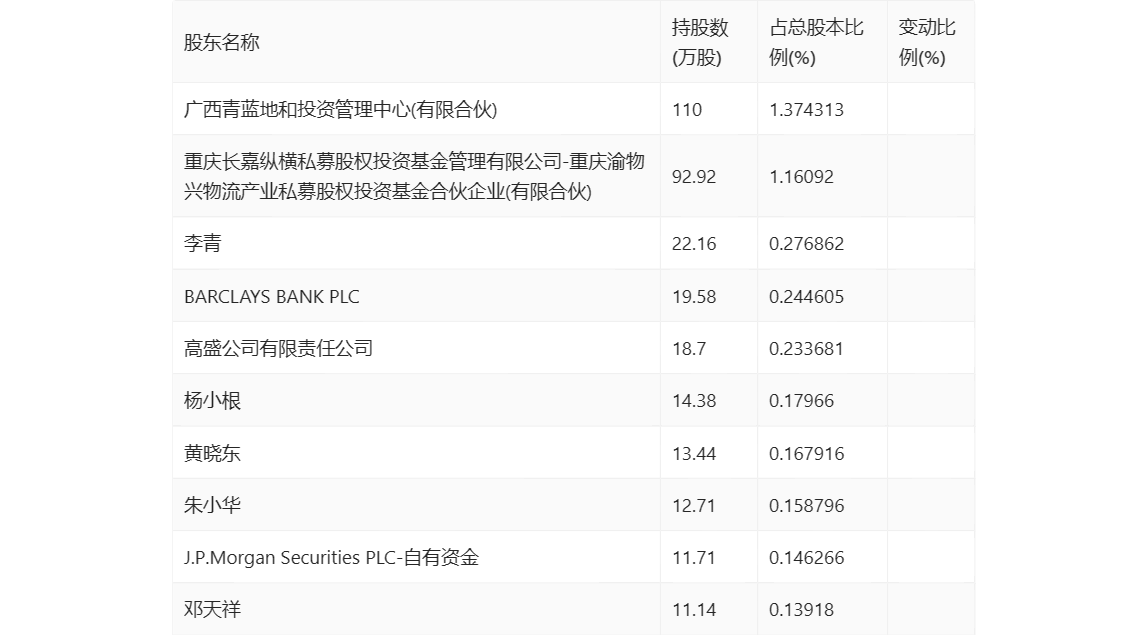Click the name 黄晓东
1148x635 pixels.
pos(212,453)
